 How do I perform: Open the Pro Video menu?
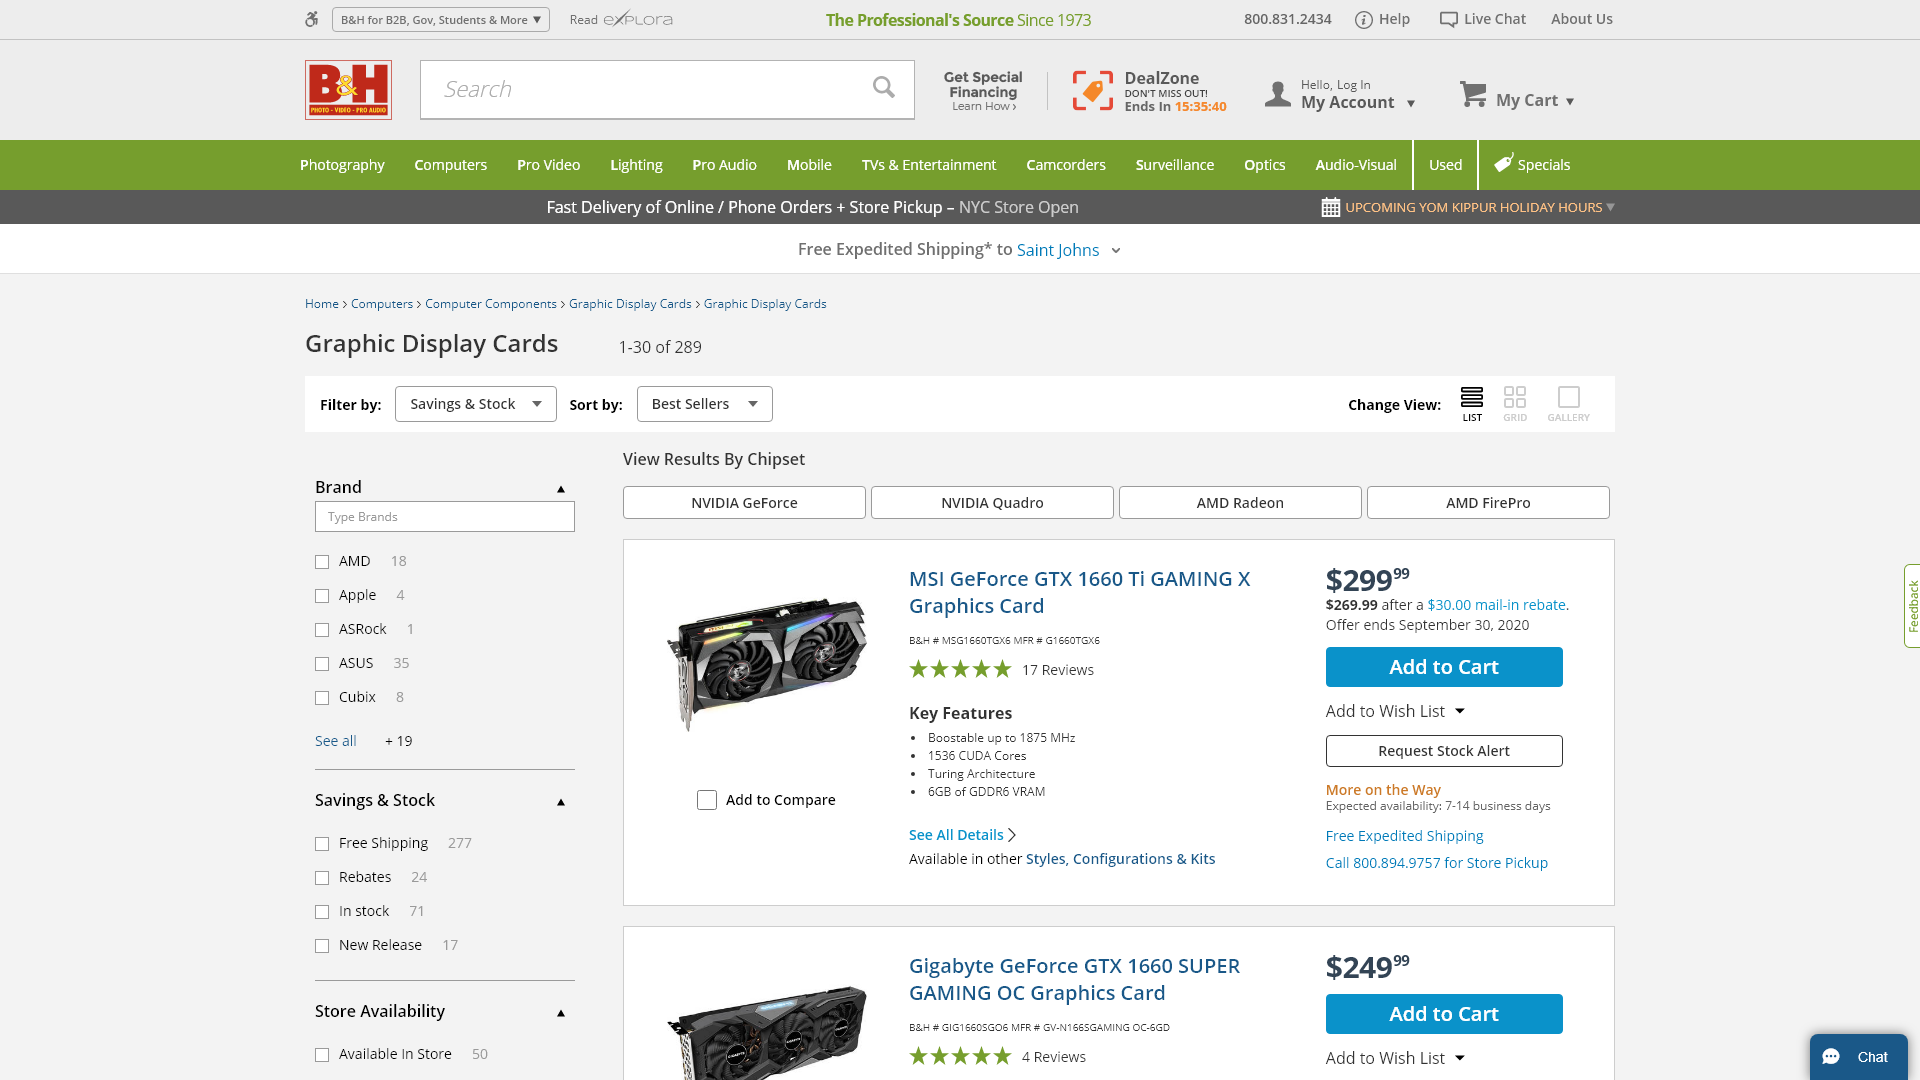pos(548,165)
